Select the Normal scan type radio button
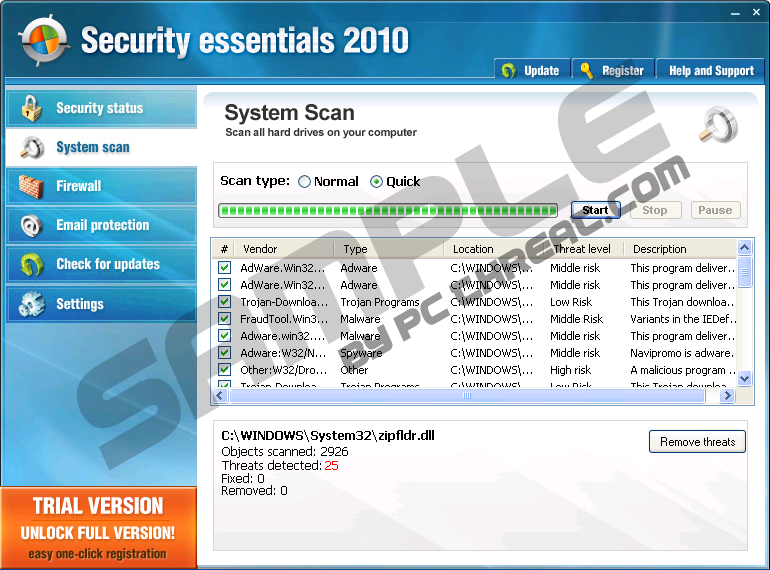The width and height of the screenshot is (770, 570). [304, 182]
